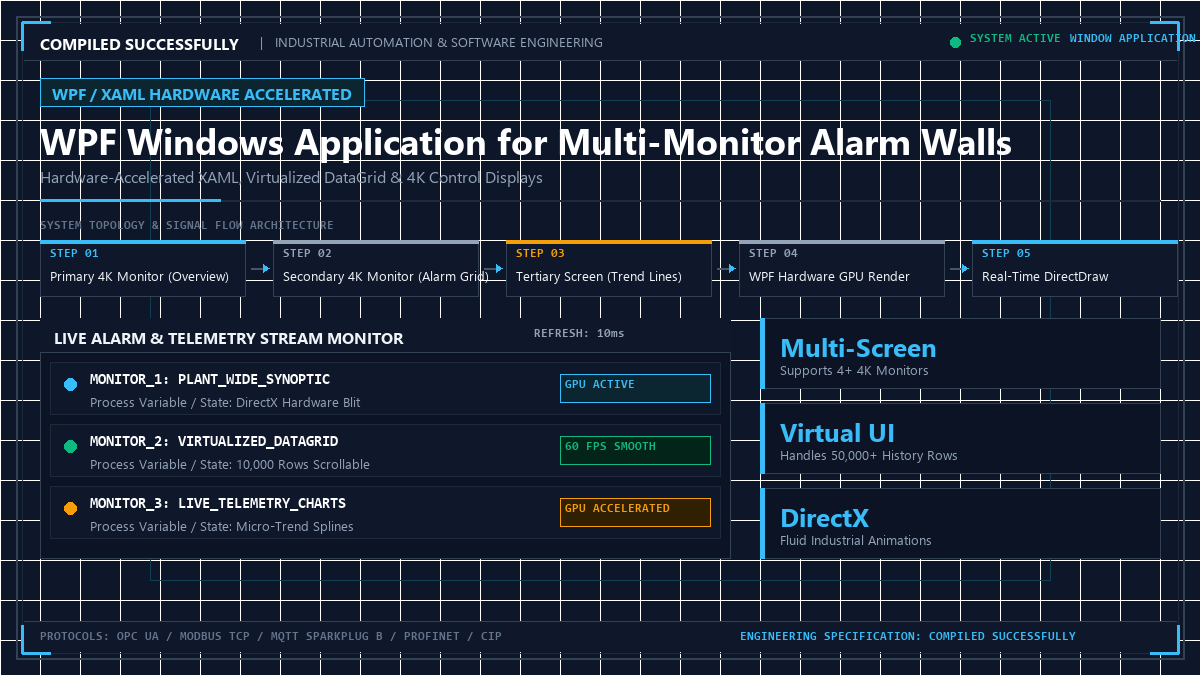Image resolution: width=1200 pixels, height=675 pixels.
Task: Select the MONITOR_1: PLANT_WIDE_SYNOPTIC row title
Action: pos(210,380)
